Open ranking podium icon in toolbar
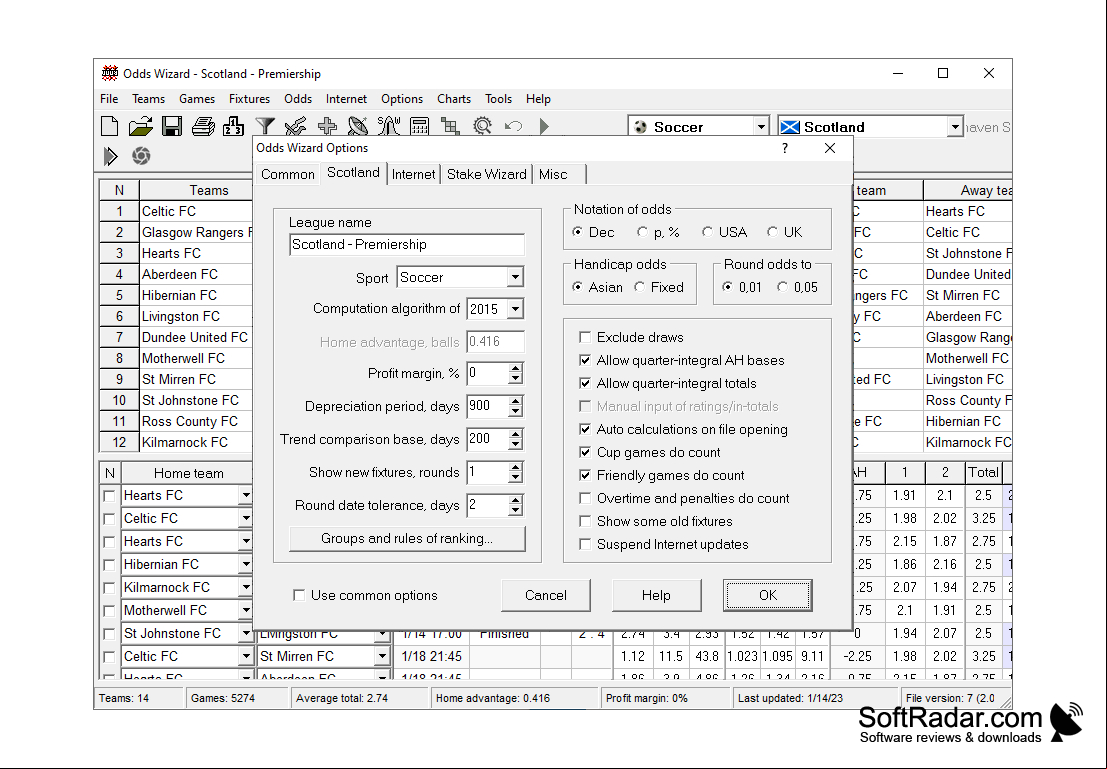The height and width of the screenshot is (769, 1107). pyautogui.click(x=234, y=126)
